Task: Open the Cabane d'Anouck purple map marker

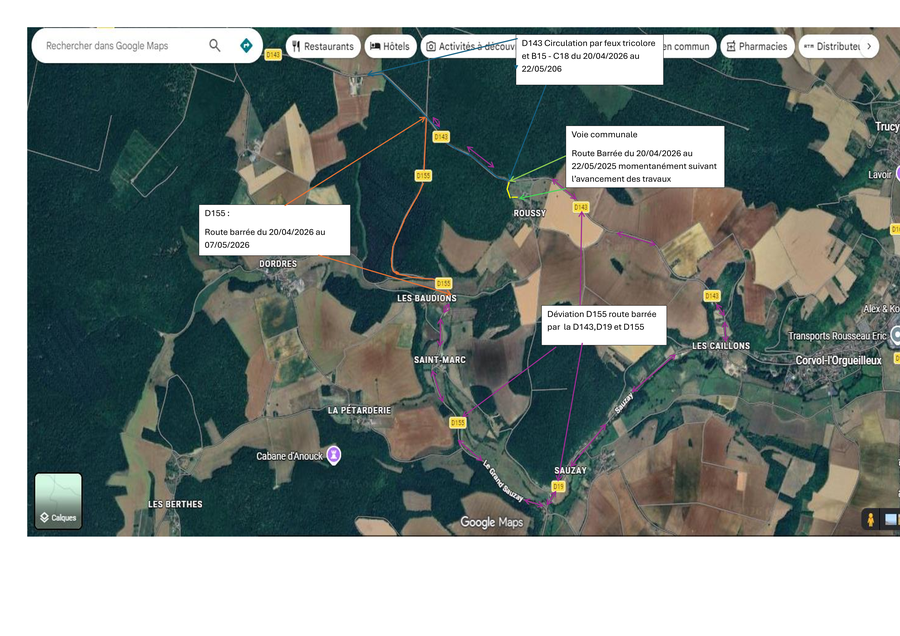Action: pos(334,455)
